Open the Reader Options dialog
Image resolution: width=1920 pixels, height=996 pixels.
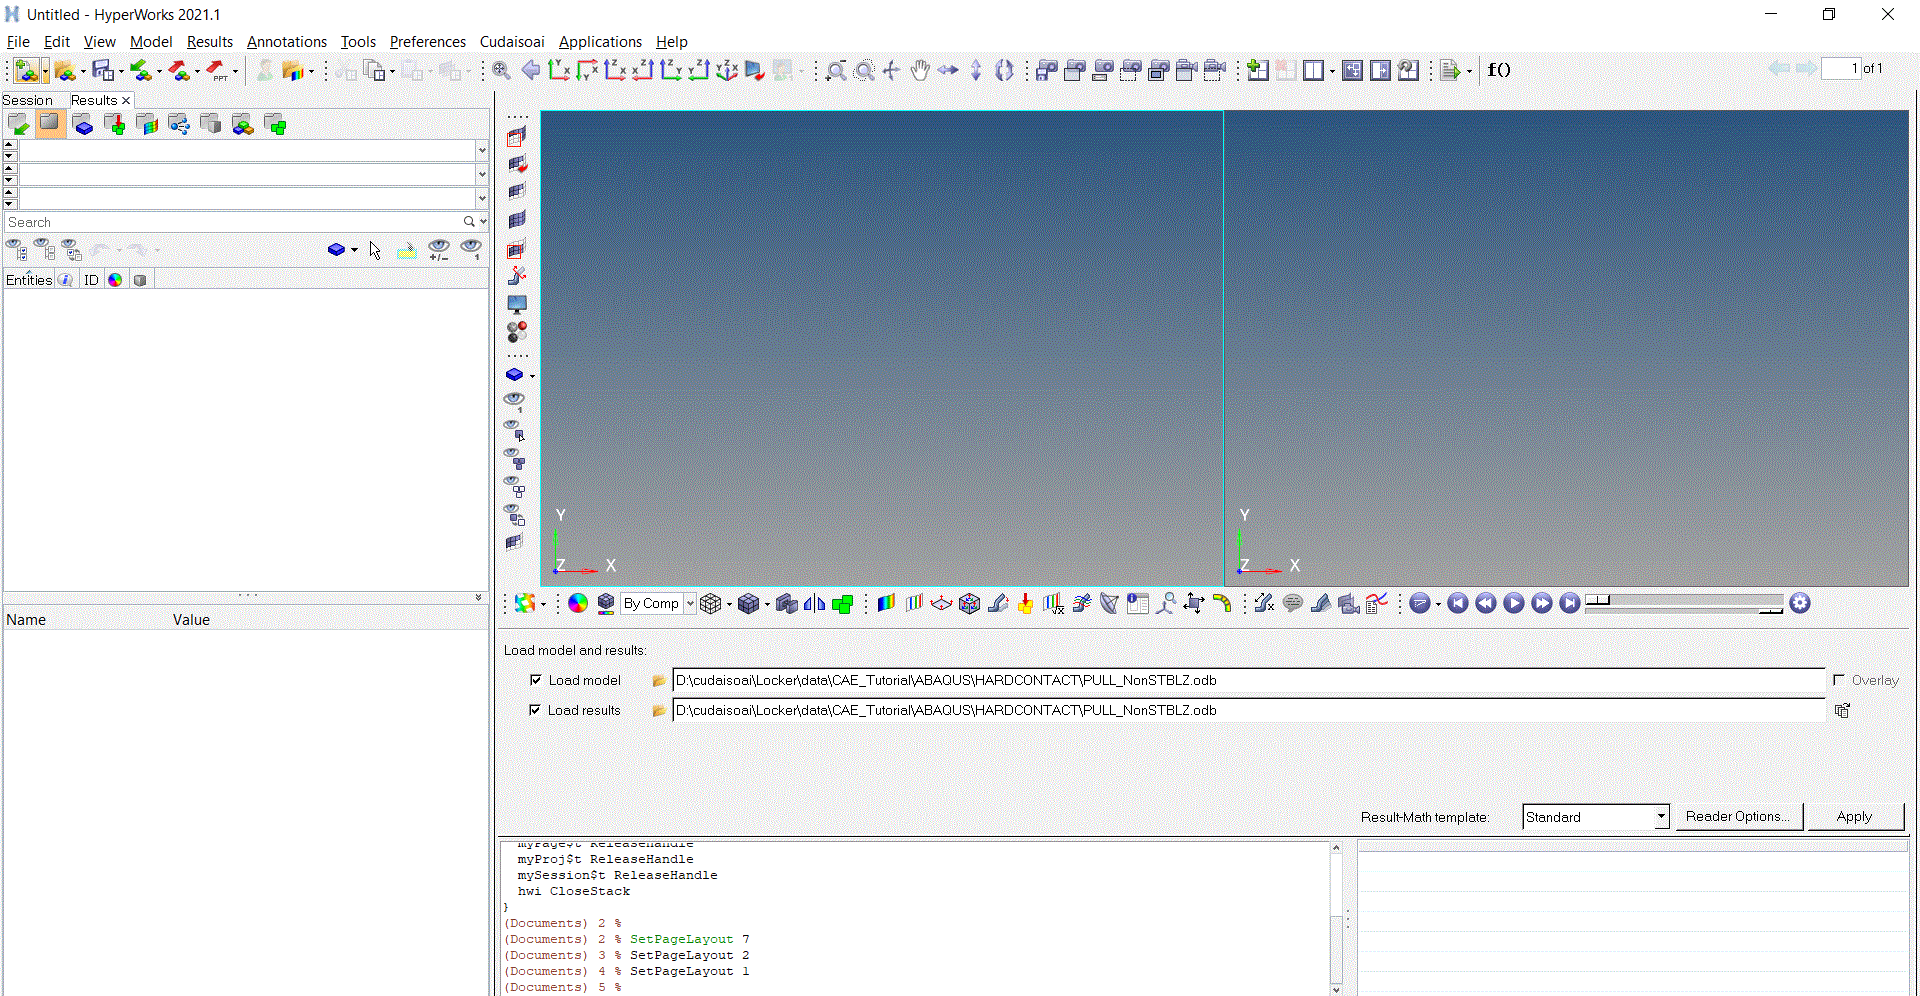pyautogui.click(x=1738, y=816)
